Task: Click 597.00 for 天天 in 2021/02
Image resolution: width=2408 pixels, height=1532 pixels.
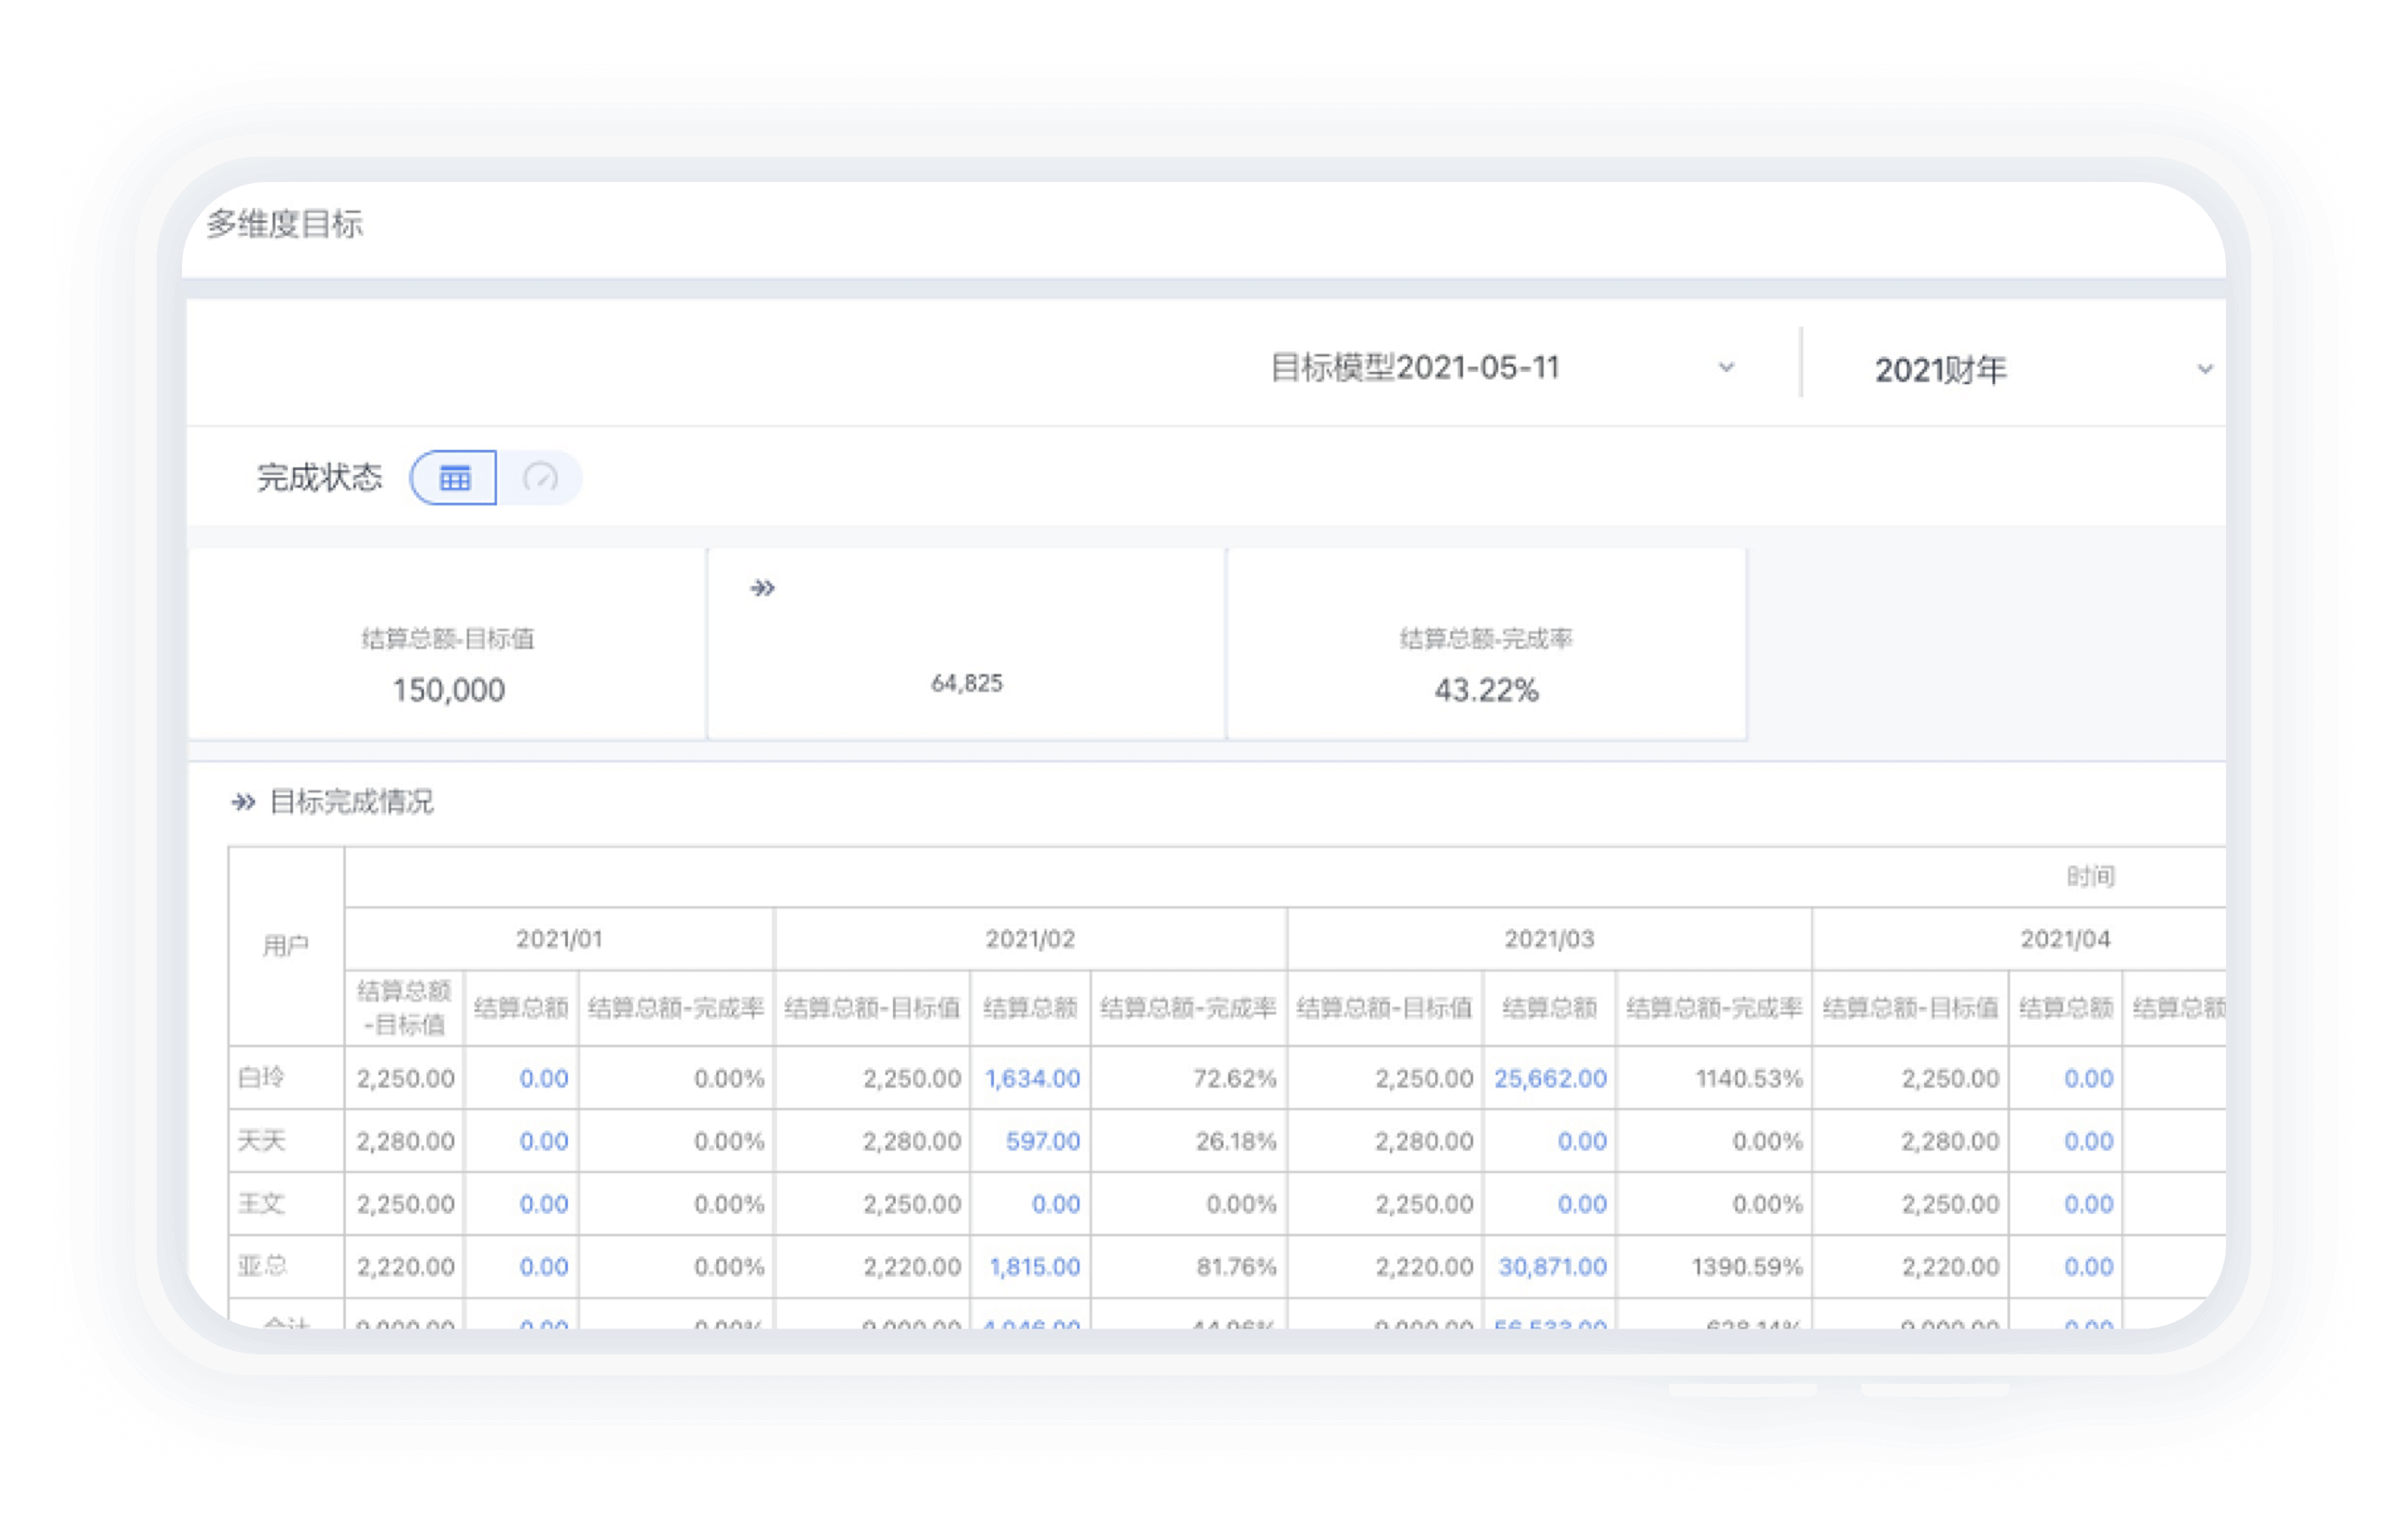Action: click(x=1043, y=1141)
